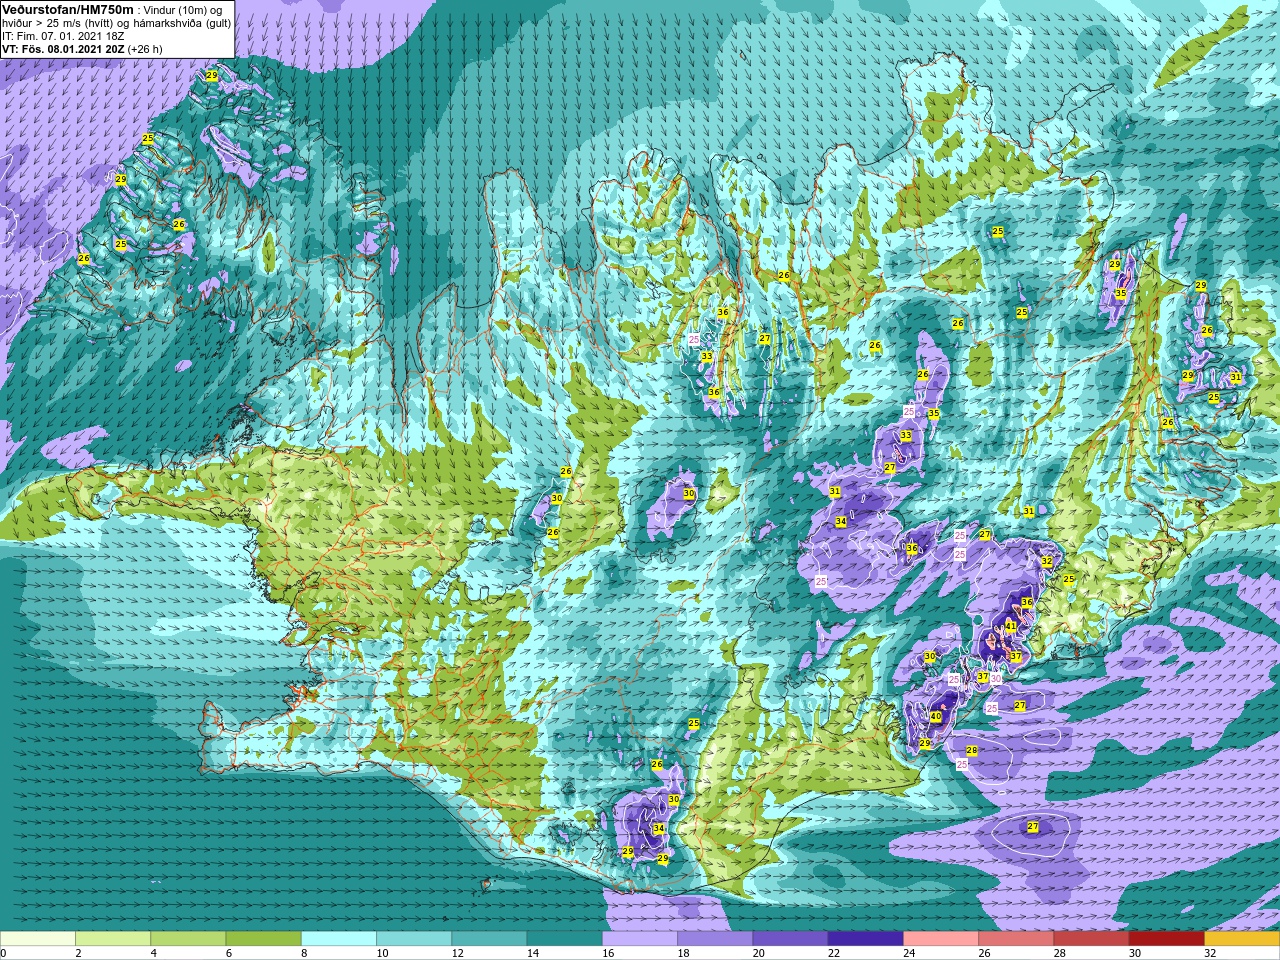Viewport: 1280px width, 960px height.
Task: Click the 8 tick label on the color scale
Action: click(x=302, y=954)
